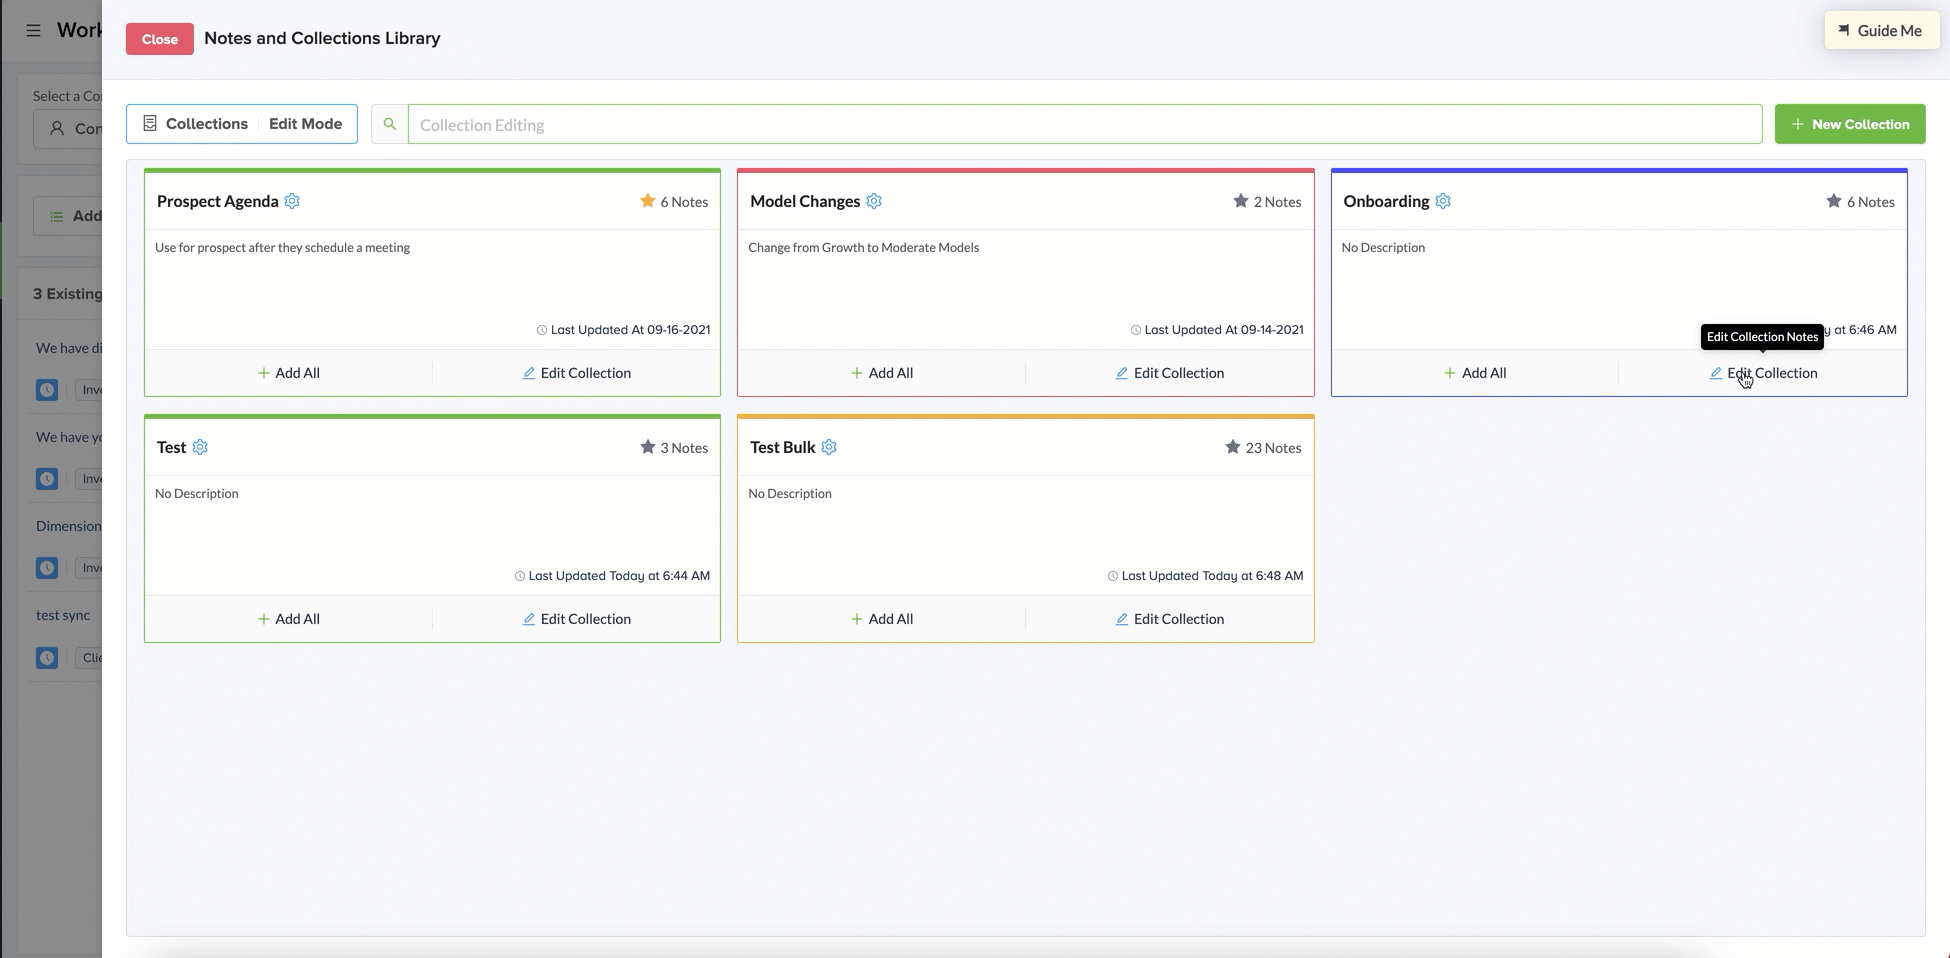Add All notes from Model Changes
1950x958 pixels.
click(882, 373)
